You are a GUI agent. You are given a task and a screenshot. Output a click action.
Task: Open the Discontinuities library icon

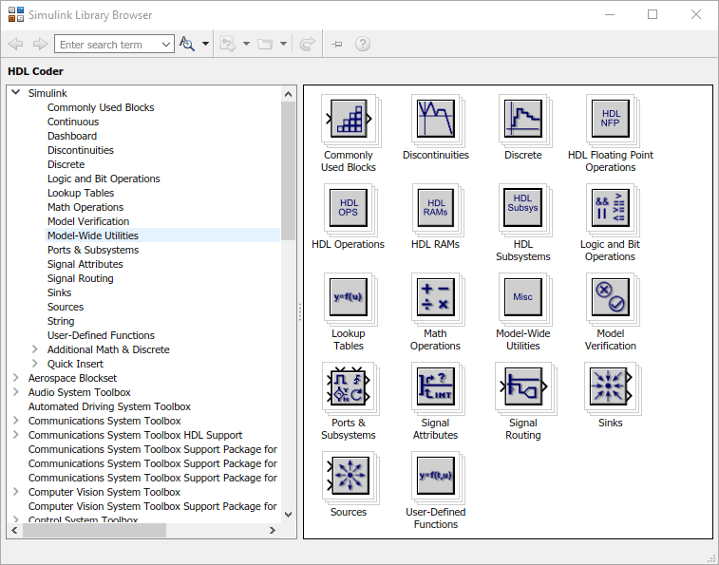pos(435,120)
